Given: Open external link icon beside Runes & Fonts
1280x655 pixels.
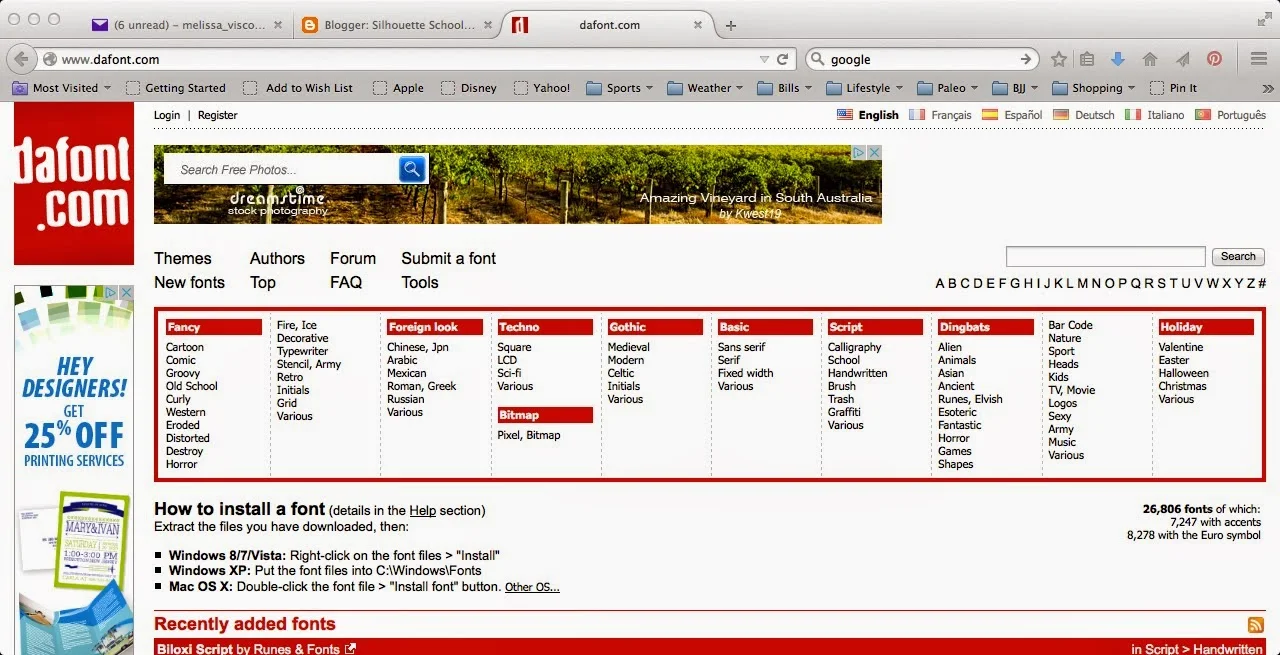Looking at the screenshot, I should point(350,649).
